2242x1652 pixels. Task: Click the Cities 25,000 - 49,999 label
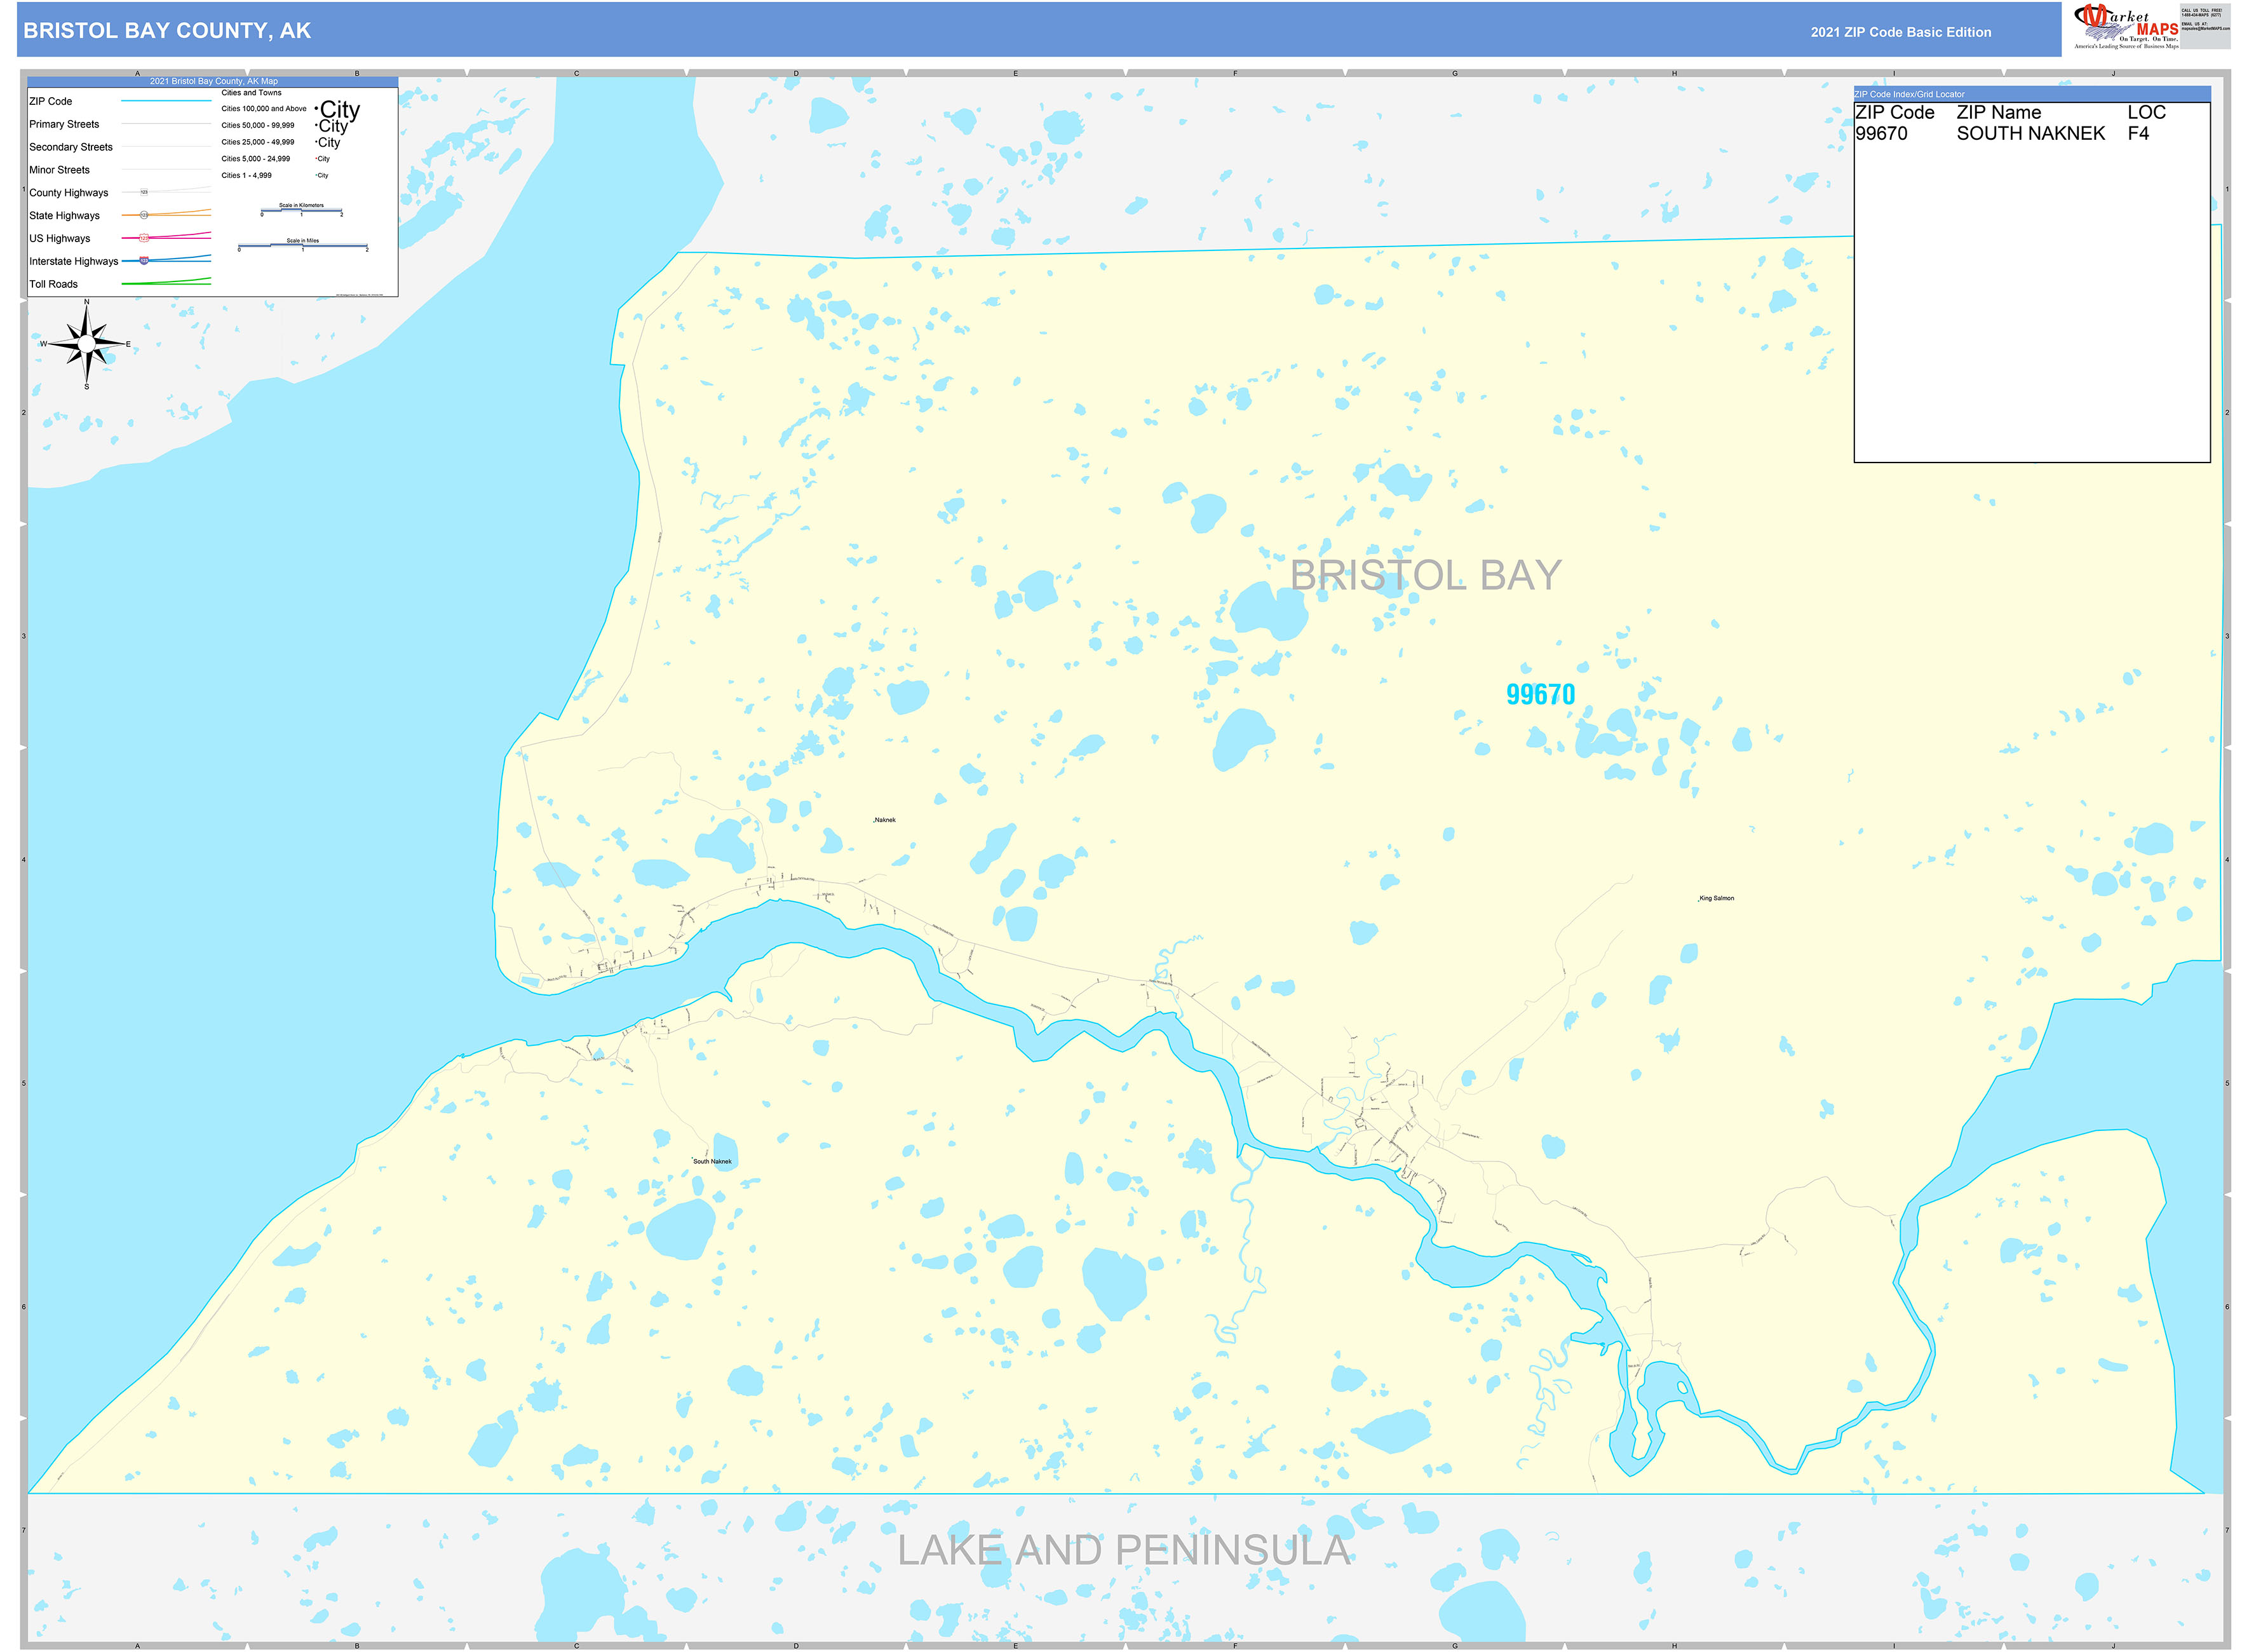click(x=258, y=143)
